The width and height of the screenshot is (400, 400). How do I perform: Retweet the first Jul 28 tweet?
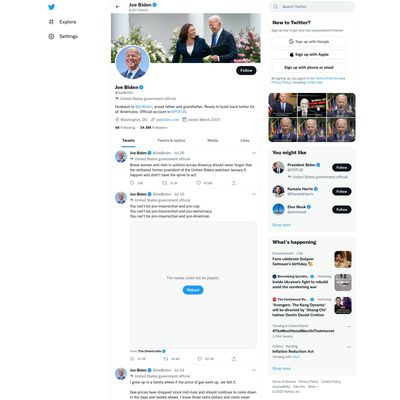coord(164,183)
